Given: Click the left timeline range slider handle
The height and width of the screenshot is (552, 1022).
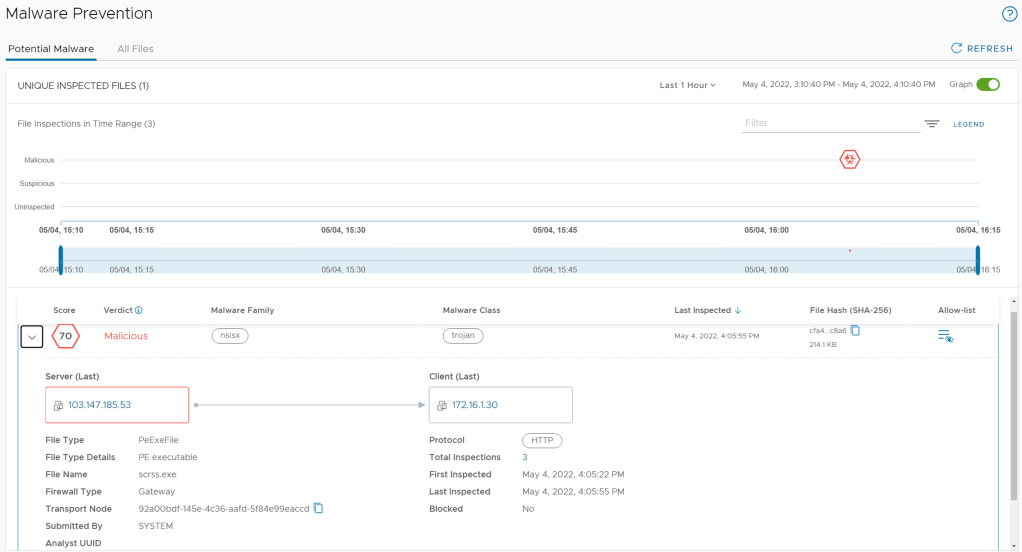Looking at the screenshot, I should point(61,259).
